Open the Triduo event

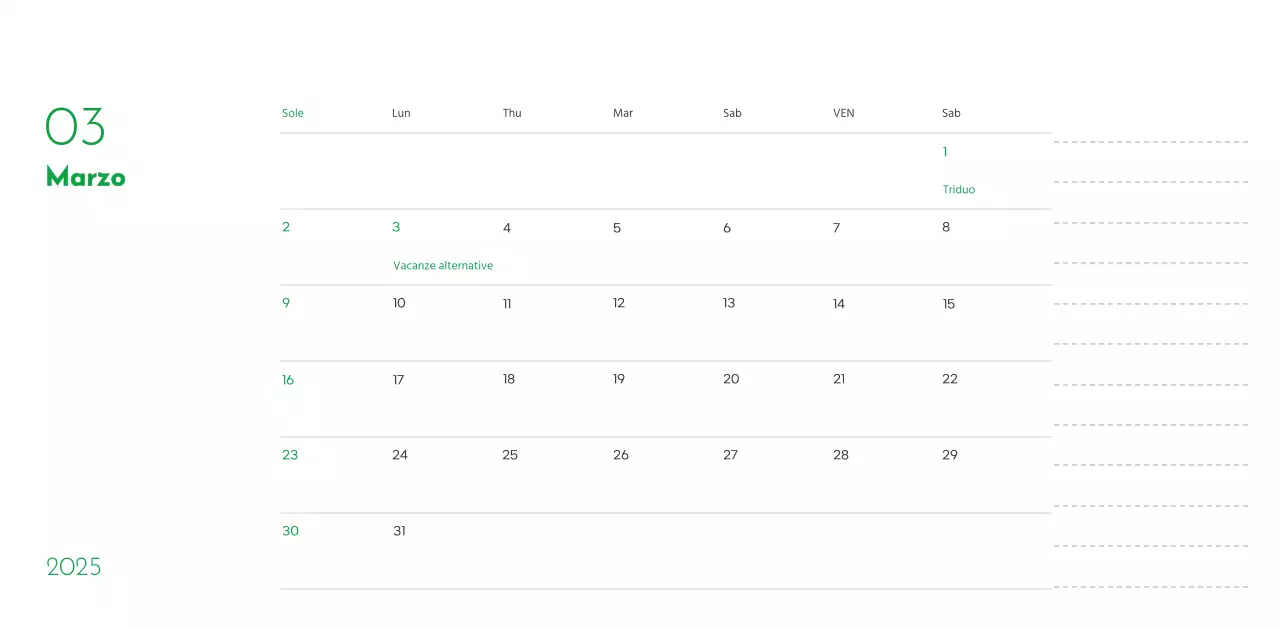pos(958,190)
